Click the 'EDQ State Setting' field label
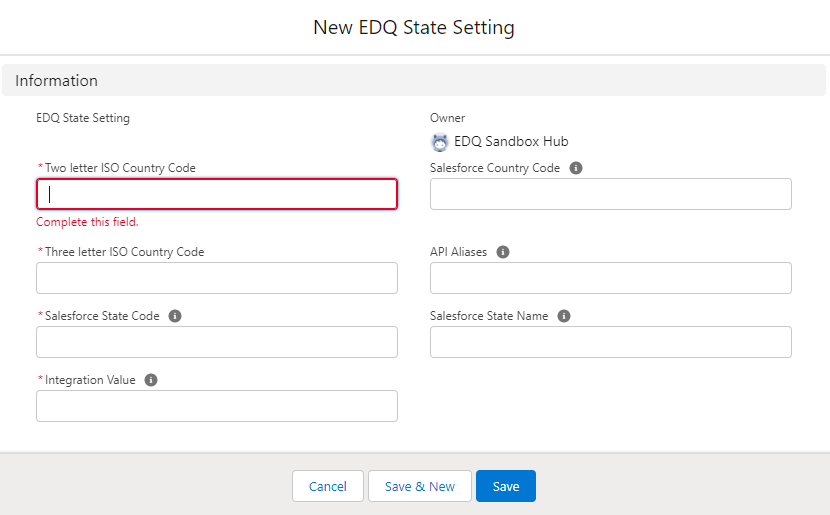The width and height of the screenshot is (830, 515). (83, 118)
